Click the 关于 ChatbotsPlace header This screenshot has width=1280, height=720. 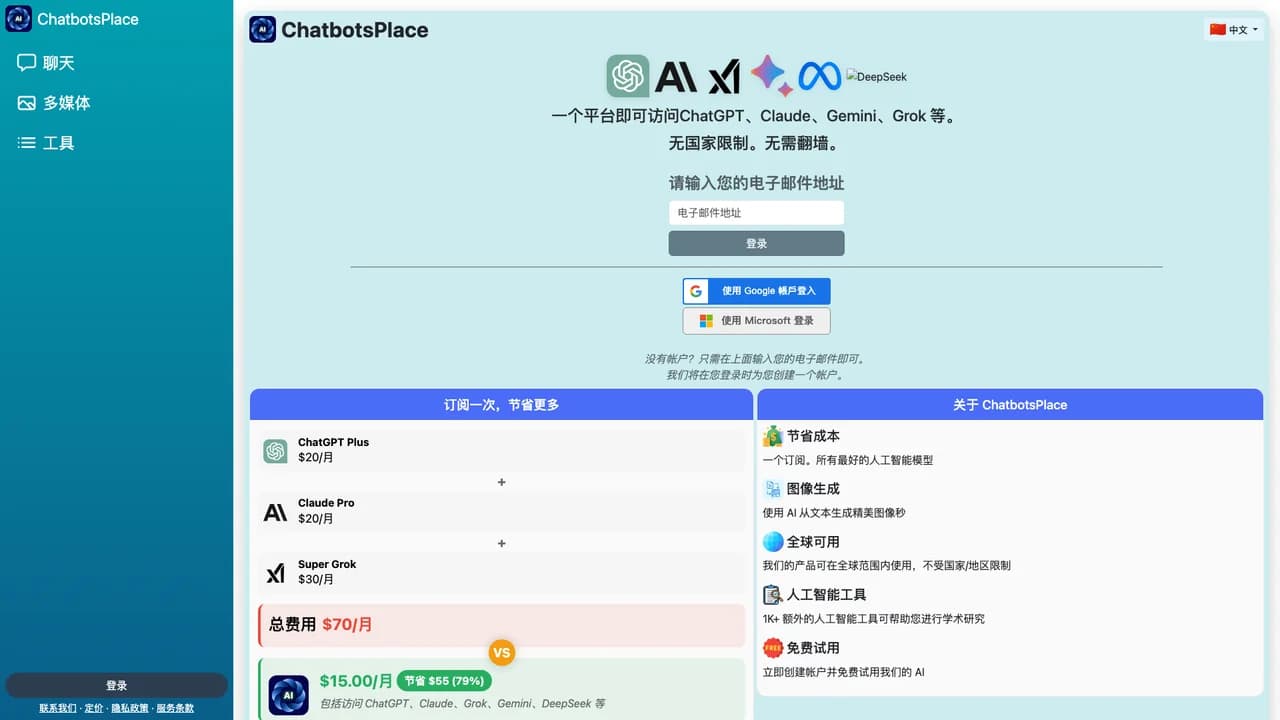1010,405
